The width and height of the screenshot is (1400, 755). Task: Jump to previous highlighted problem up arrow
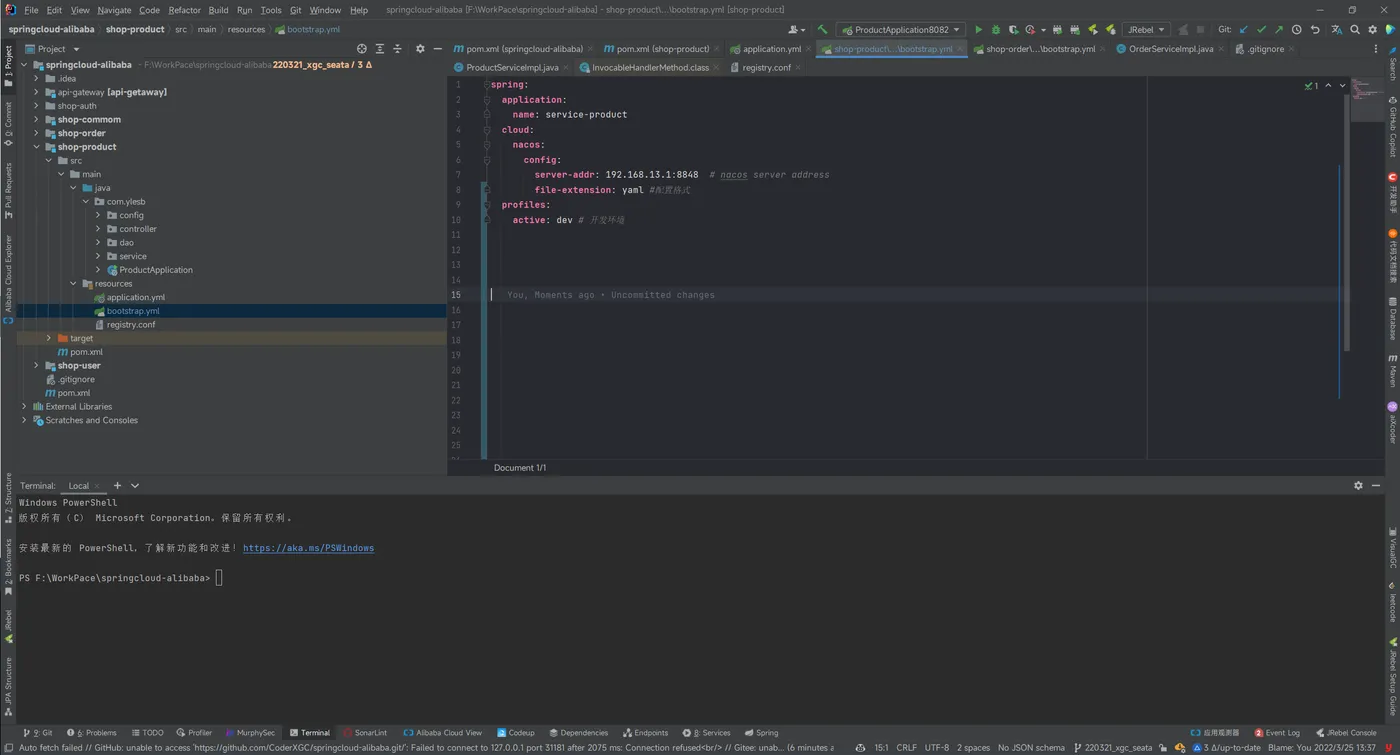tap(1328, 86)
